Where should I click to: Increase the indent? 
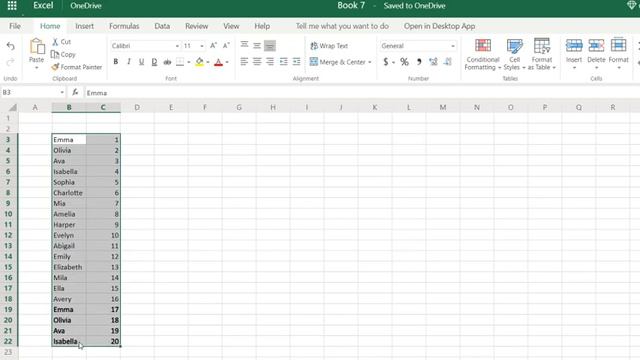(x=297, y=62)
